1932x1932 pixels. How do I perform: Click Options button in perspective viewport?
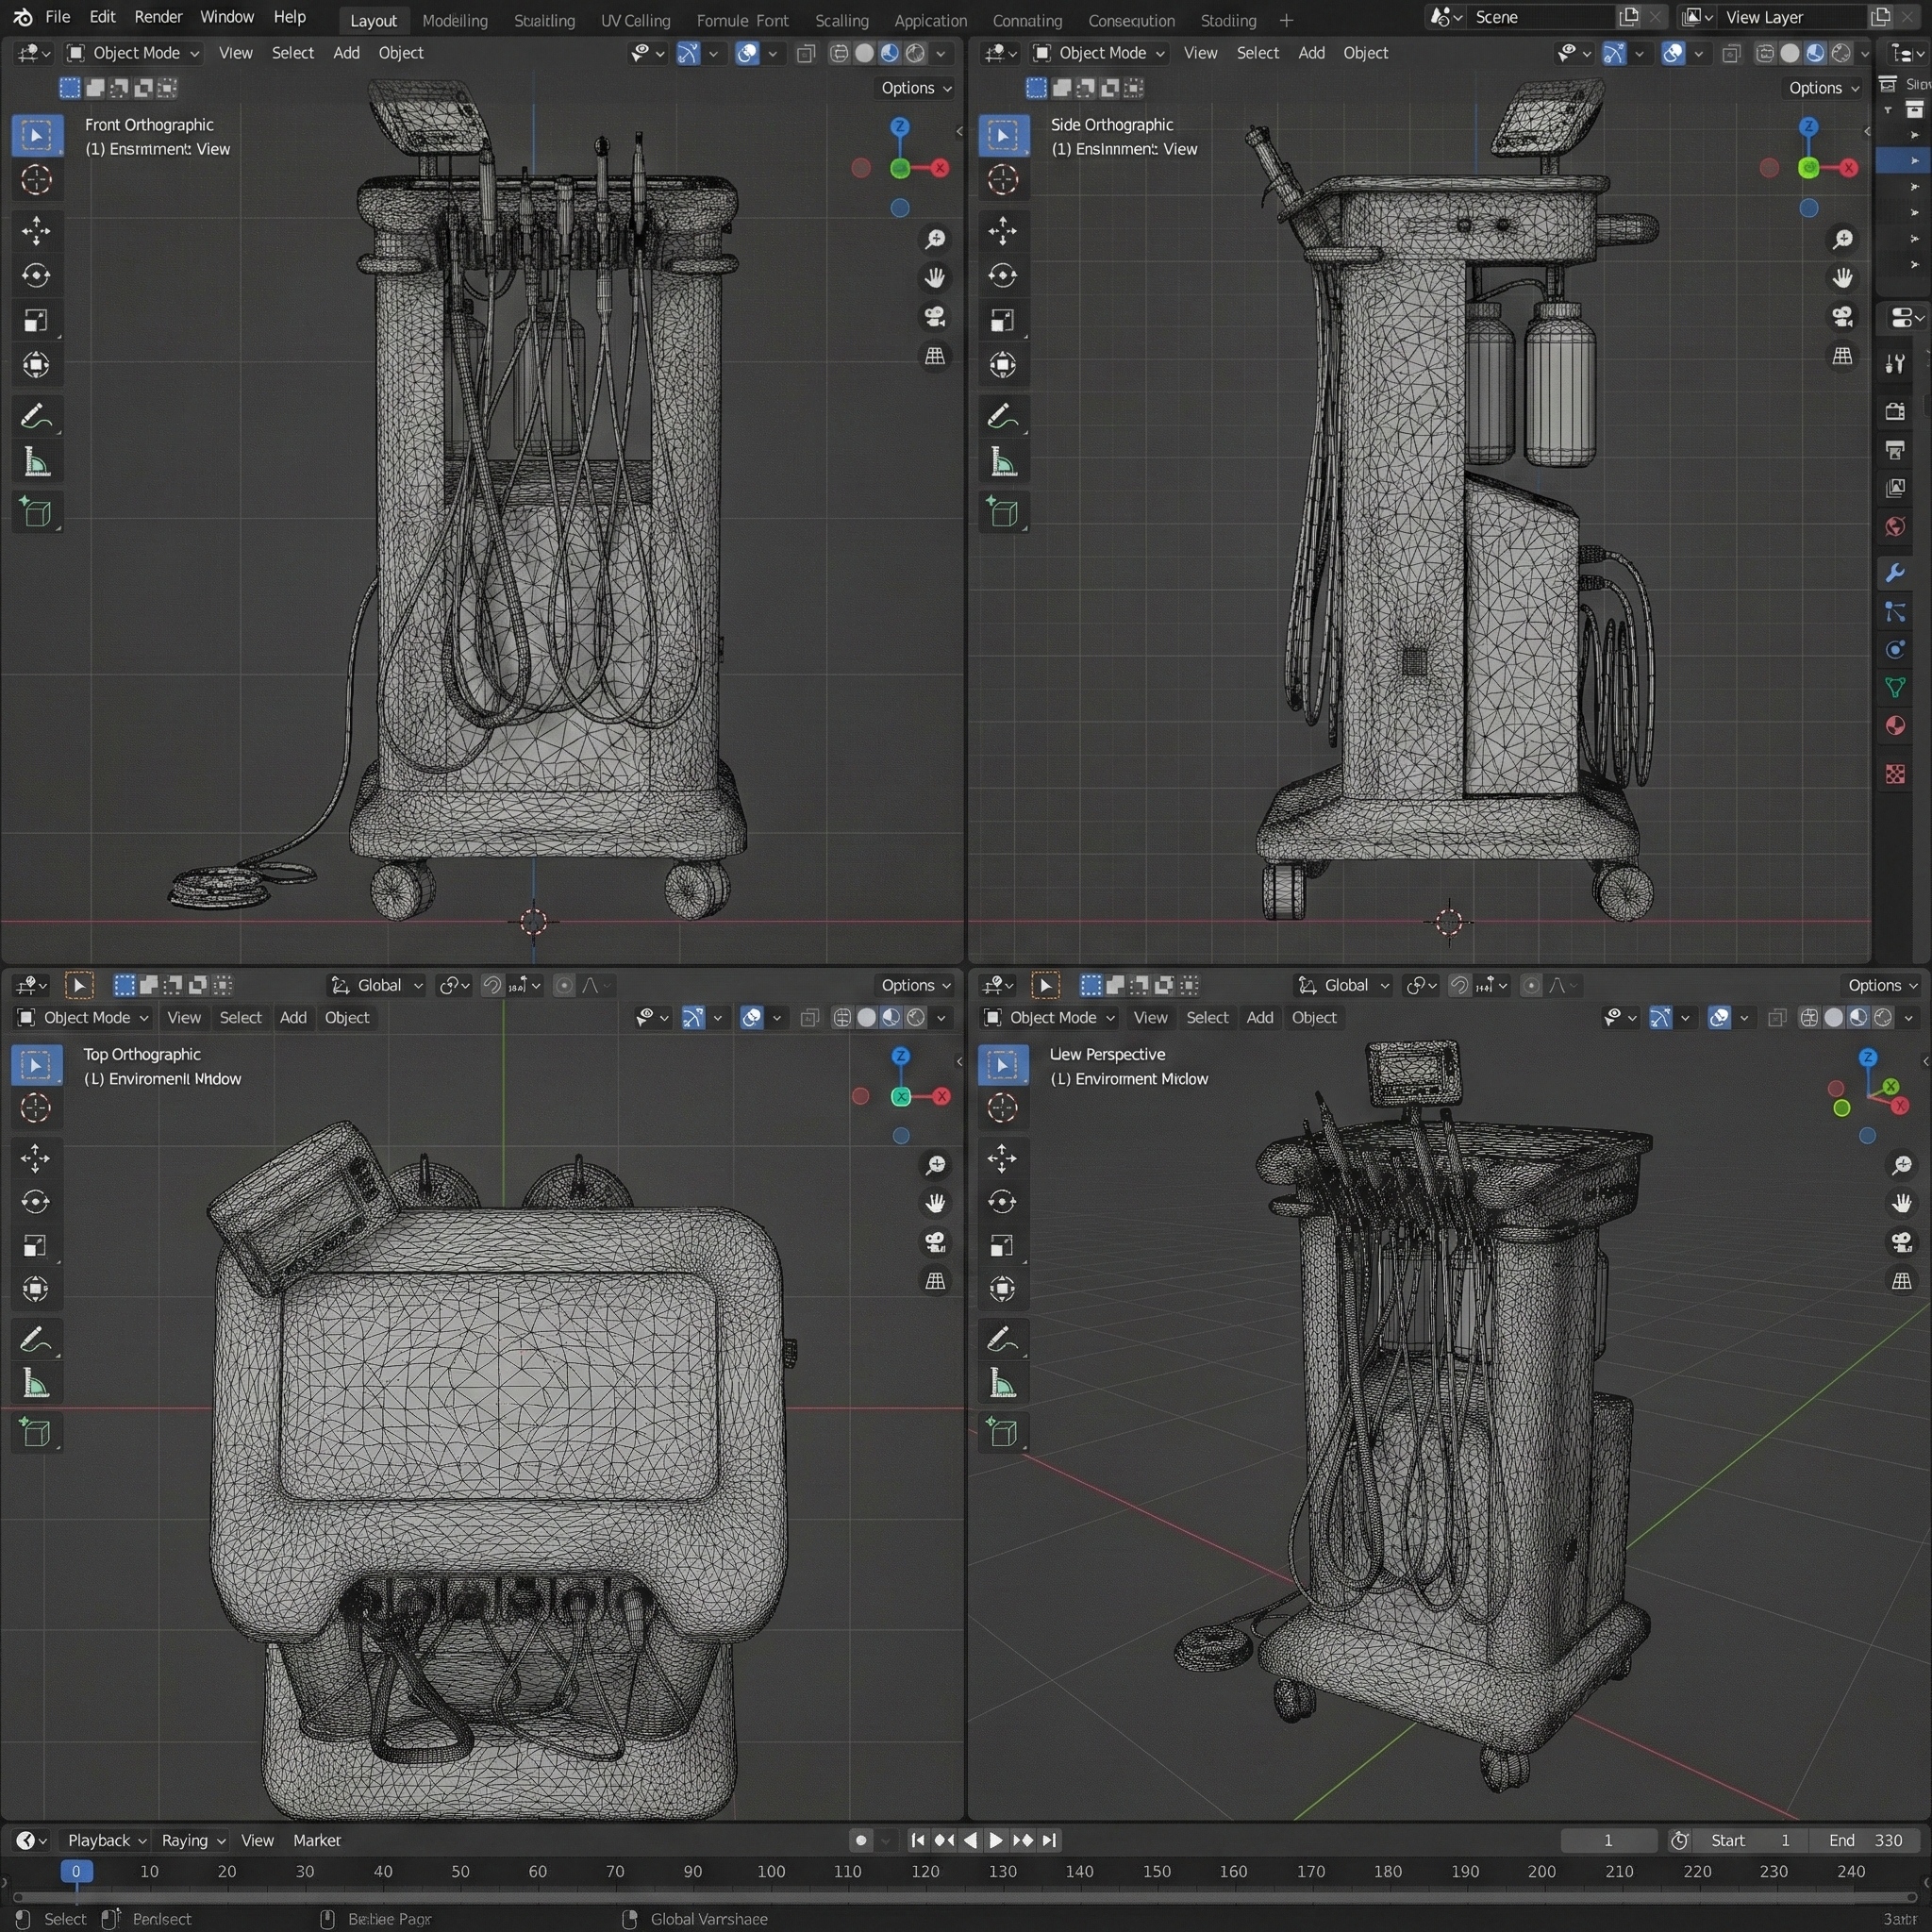1881,985
